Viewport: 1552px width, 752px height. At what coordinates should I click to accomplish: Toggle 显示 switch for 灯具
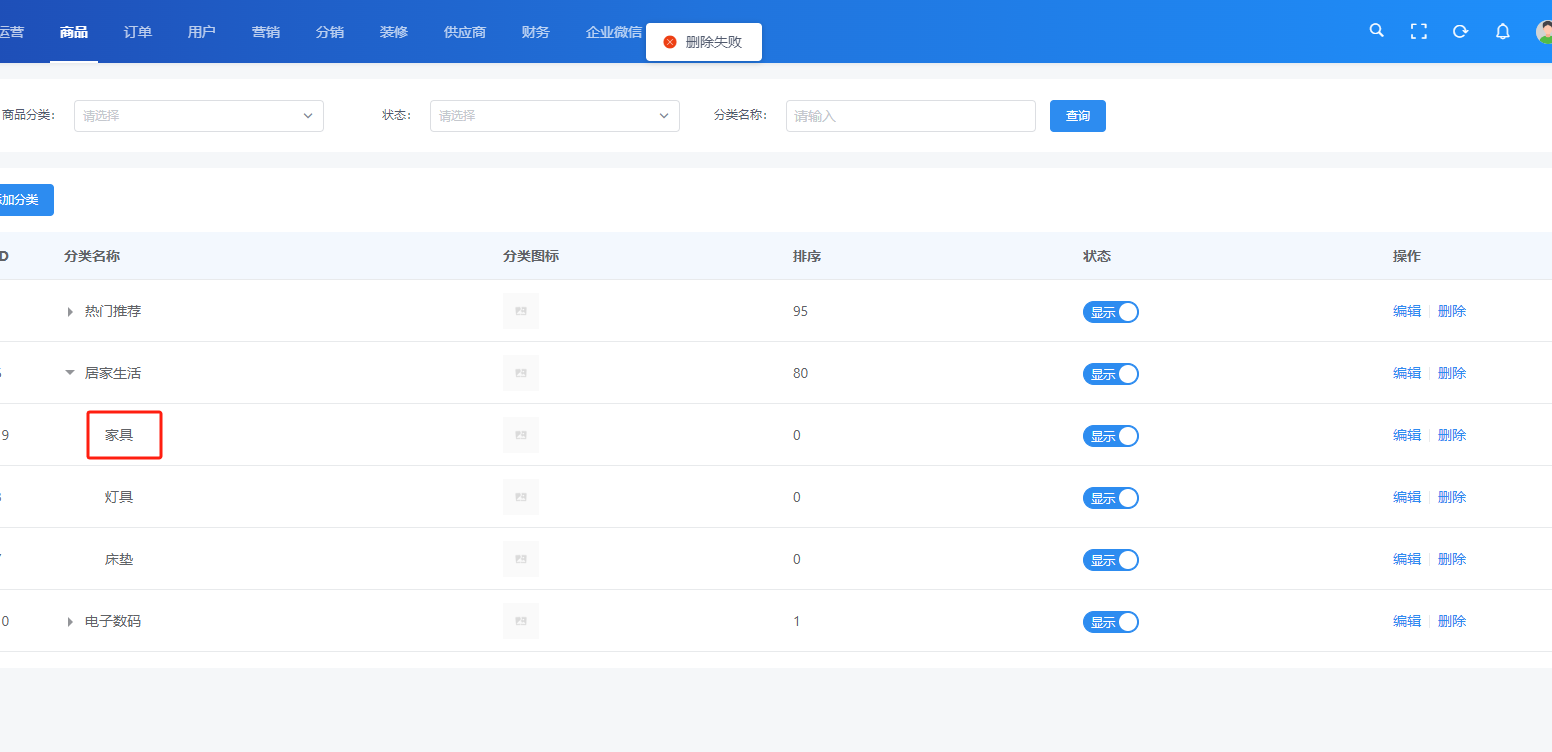pyautogui.click(x=1111, y=498)
